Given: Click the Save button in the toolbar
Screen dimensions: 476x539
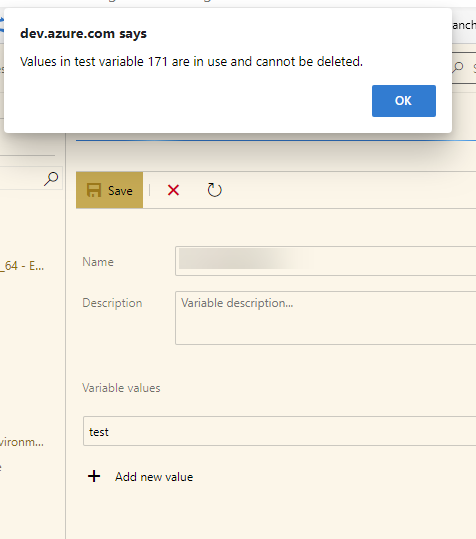Looking at the screenshot, I should tap(109, 190).
